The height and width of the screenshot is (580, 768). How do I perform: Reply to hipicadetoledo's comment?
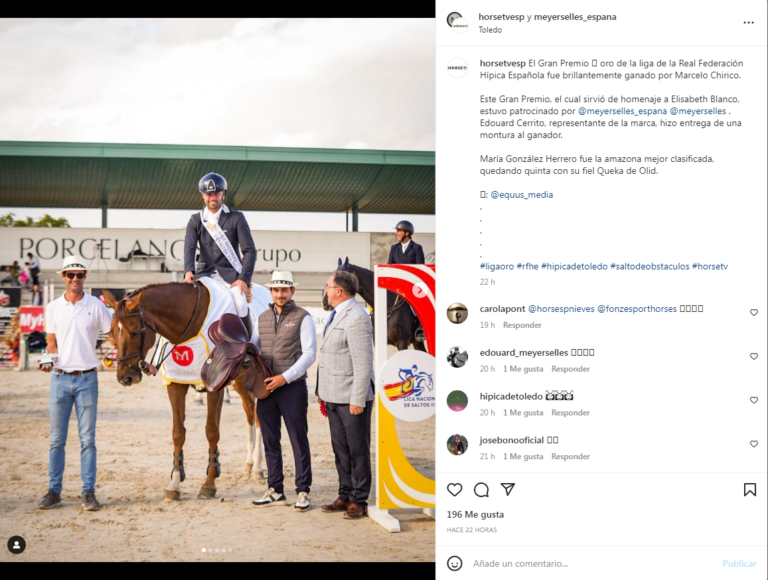point(571,412)
